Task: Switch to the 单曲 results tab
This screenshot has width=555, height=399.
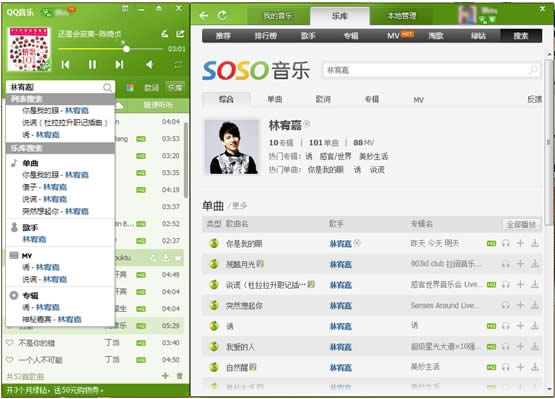Action: coord(275,99)
